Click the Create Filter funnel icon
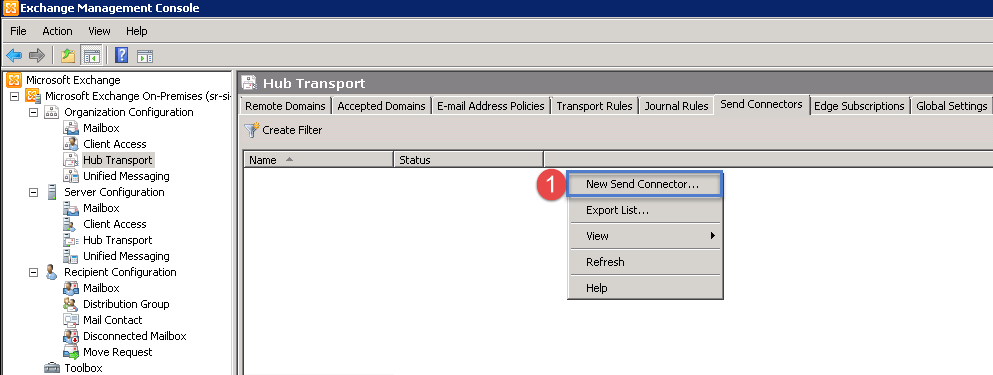This screenshot has width=993, height=375. click(x=251, y=130)
